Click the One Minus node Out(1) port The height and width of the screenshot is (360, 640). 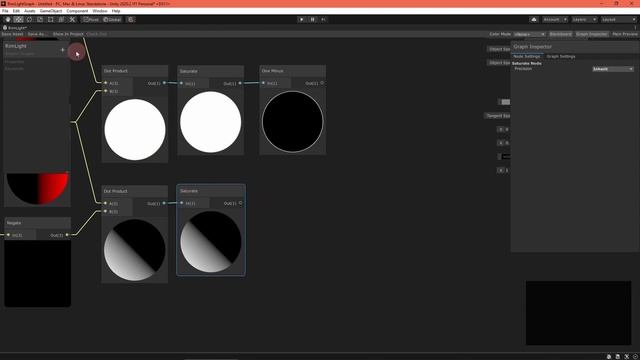pyautogui.click(x=322, y=83)
